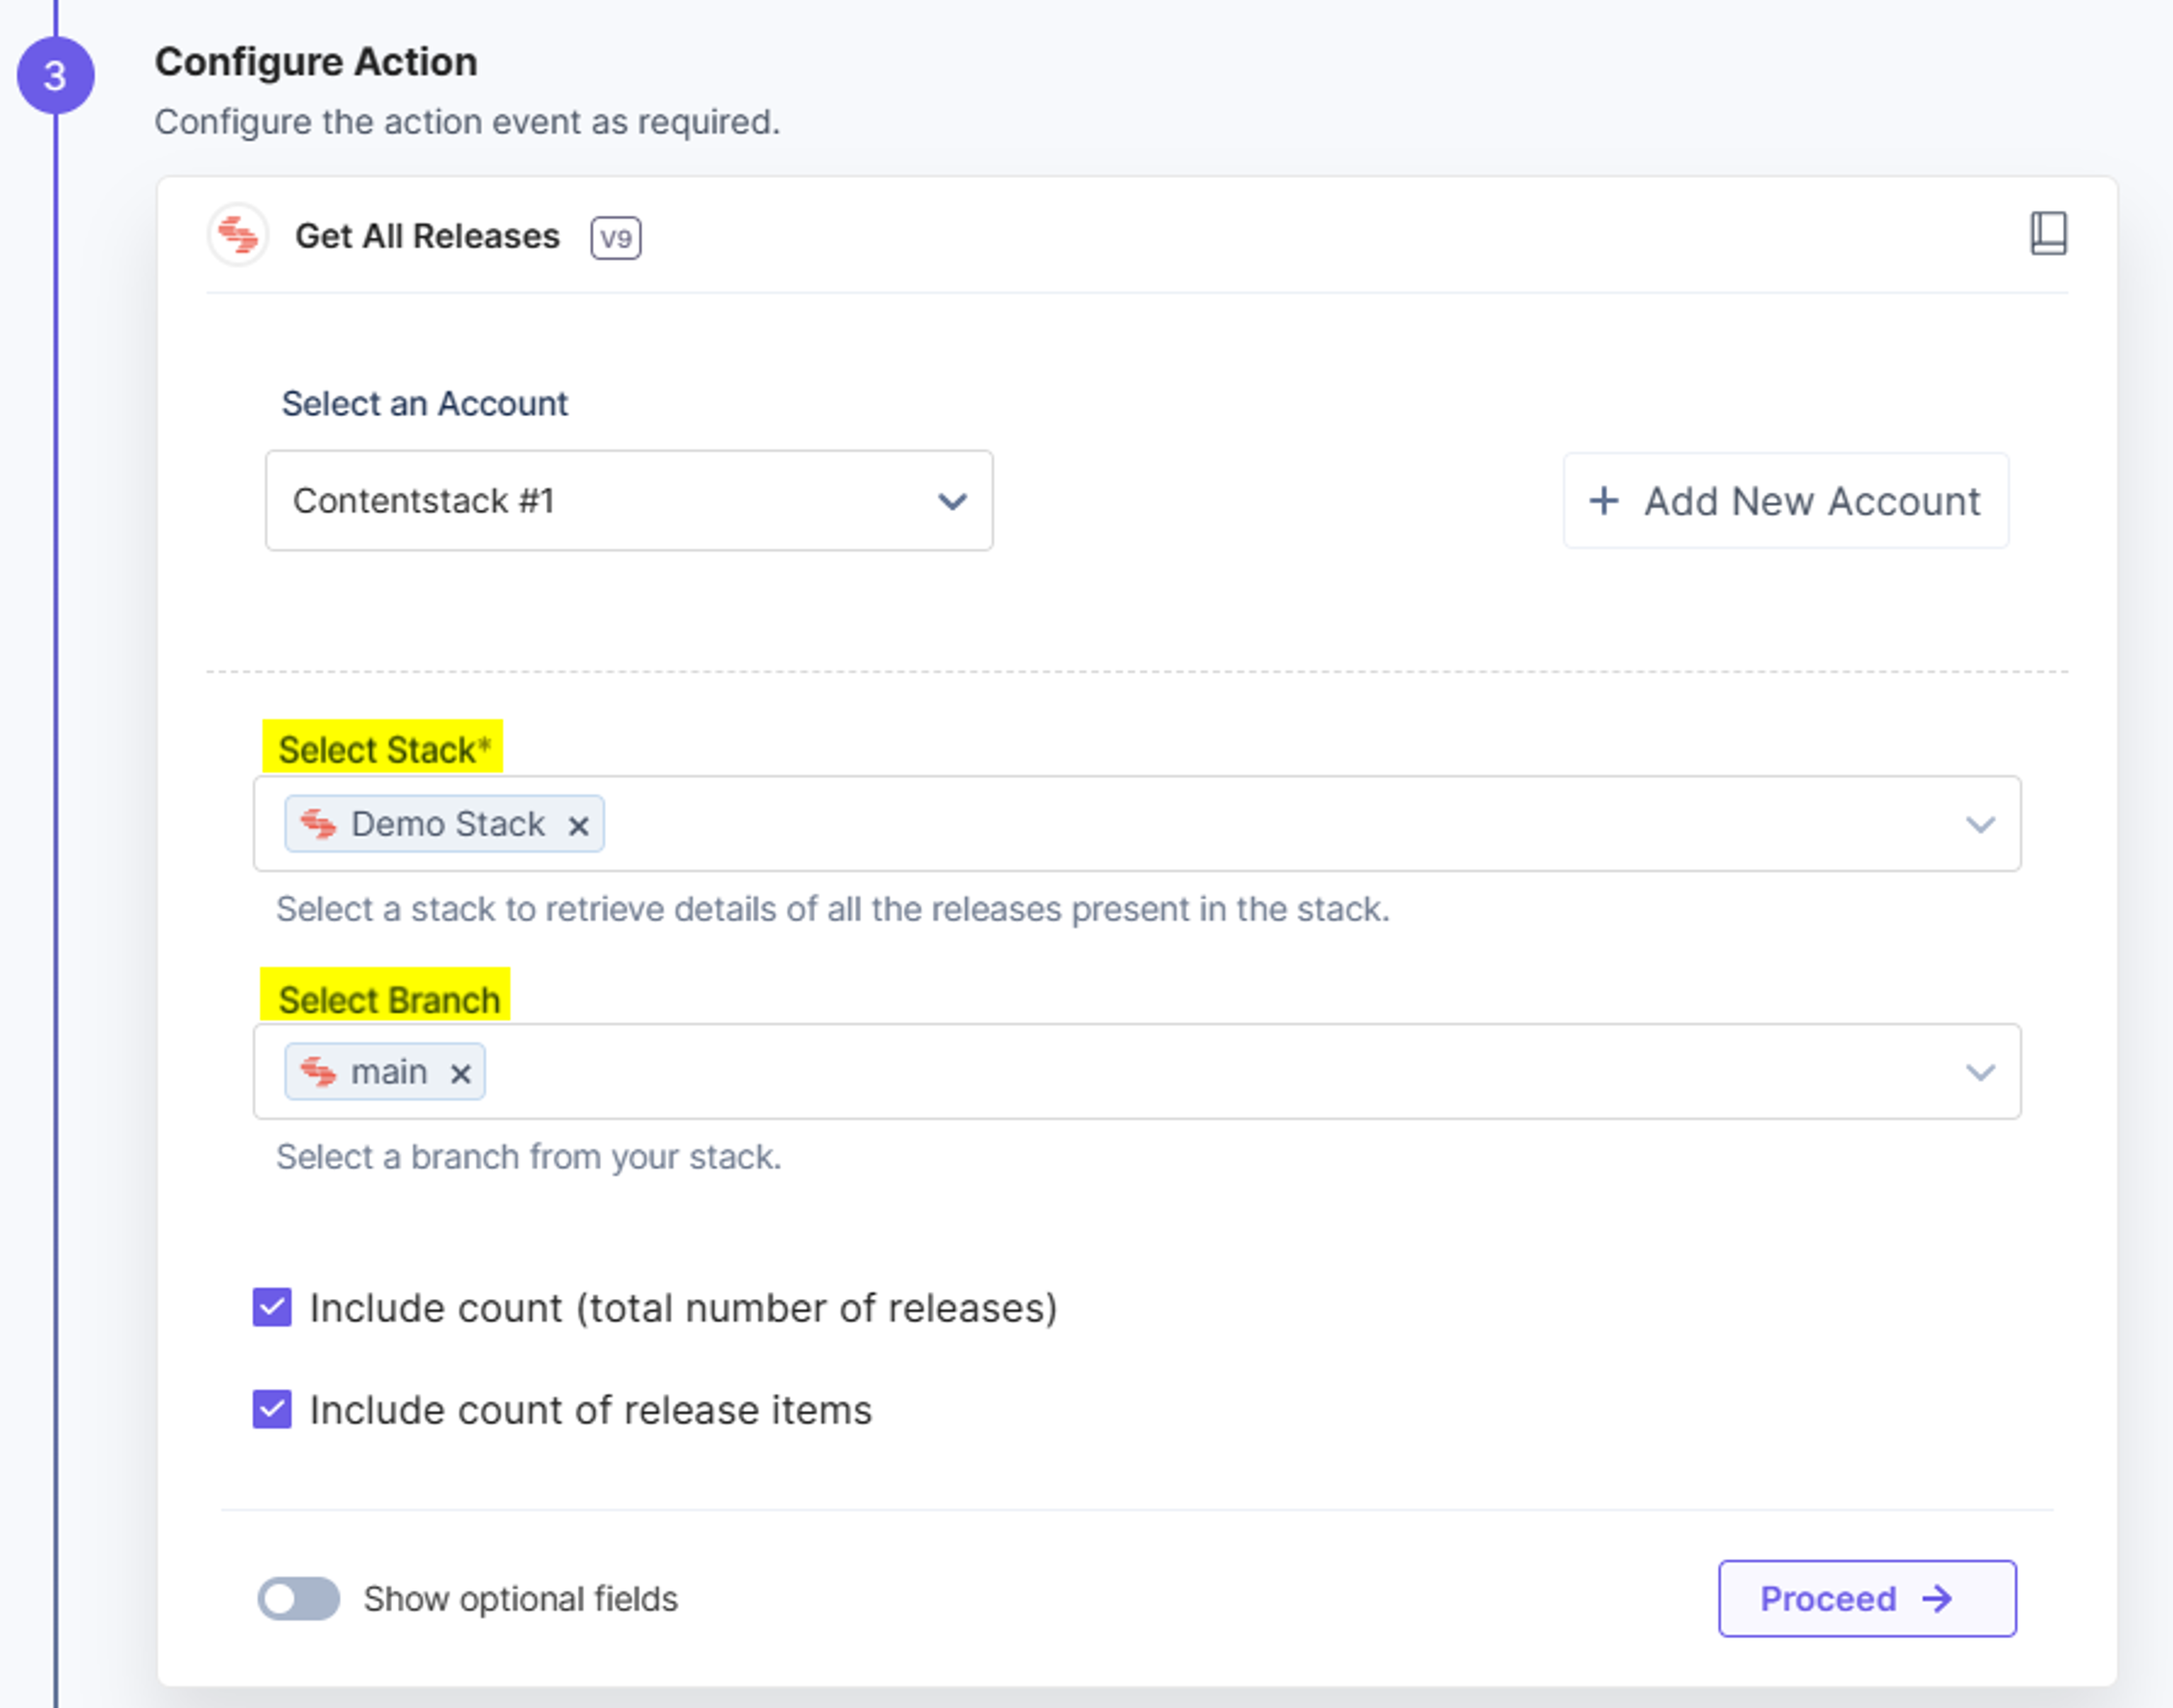Viewport: 2173px width, 1708px height.
Task: Click the Show optional fields label
Action: pyautogui.click(x=521, y=1599)
